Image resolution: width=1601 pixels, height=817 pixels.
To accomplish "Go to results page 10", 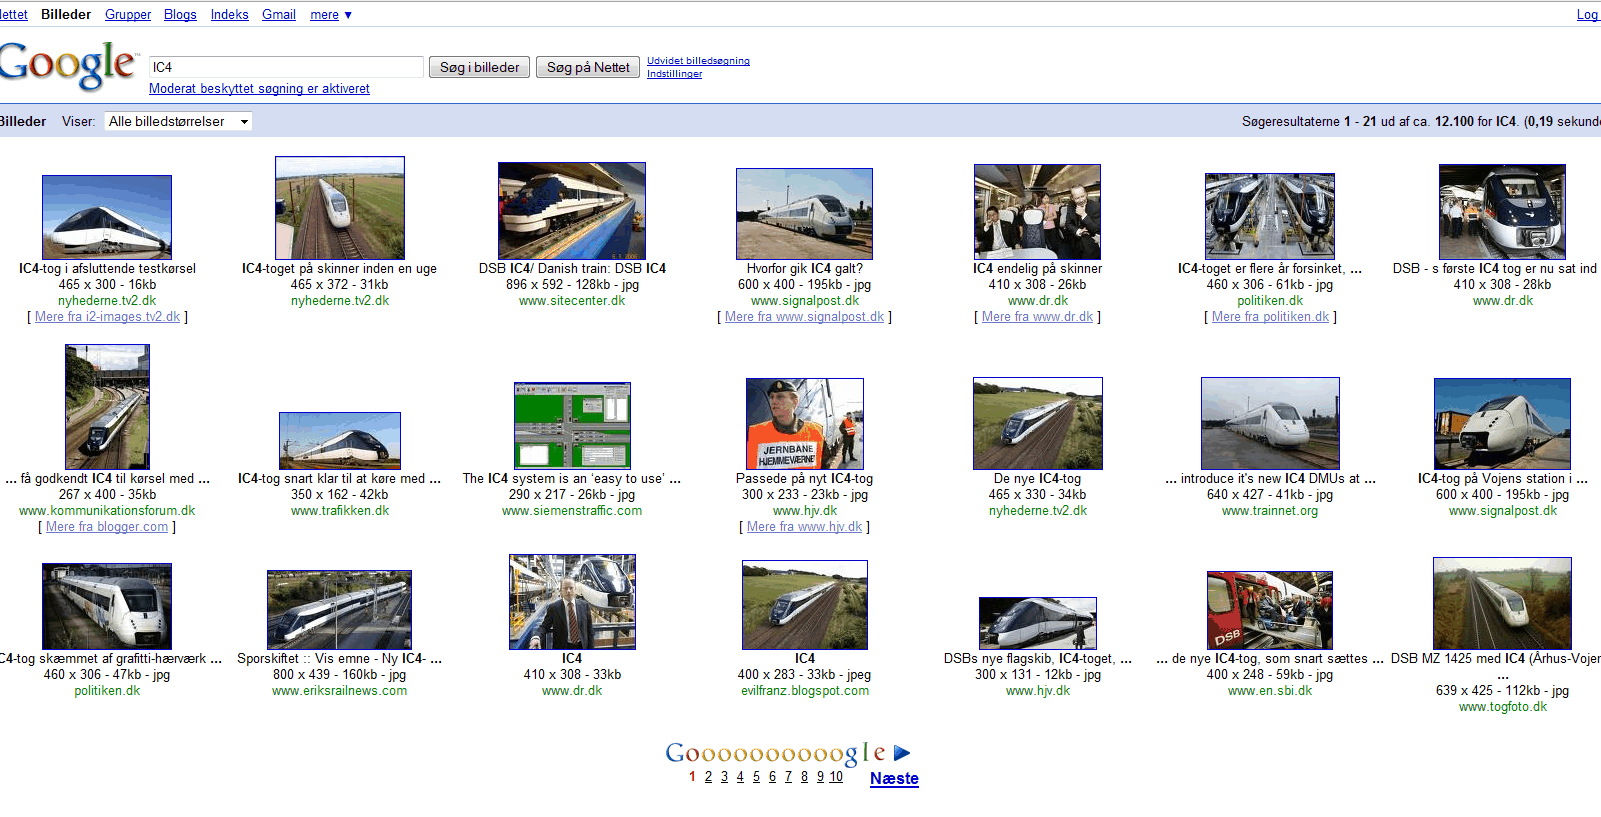I will [836, 777].
